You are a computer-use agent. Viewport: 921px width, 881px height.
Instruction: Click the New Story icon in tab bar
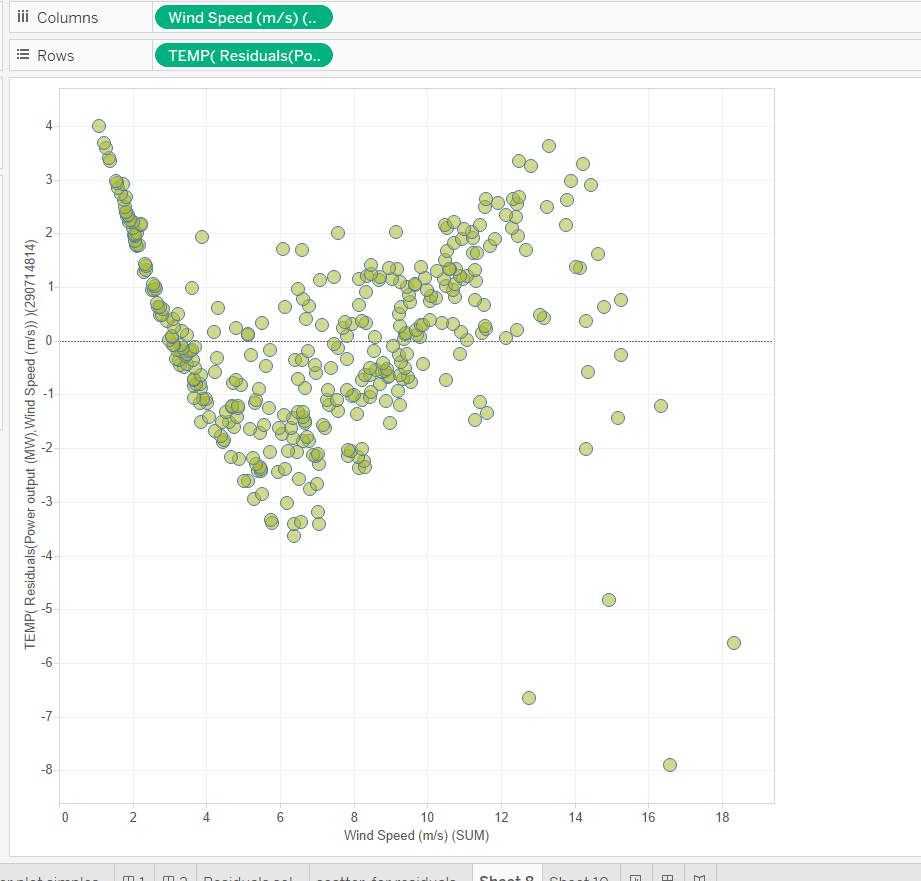tap(699, 876)
